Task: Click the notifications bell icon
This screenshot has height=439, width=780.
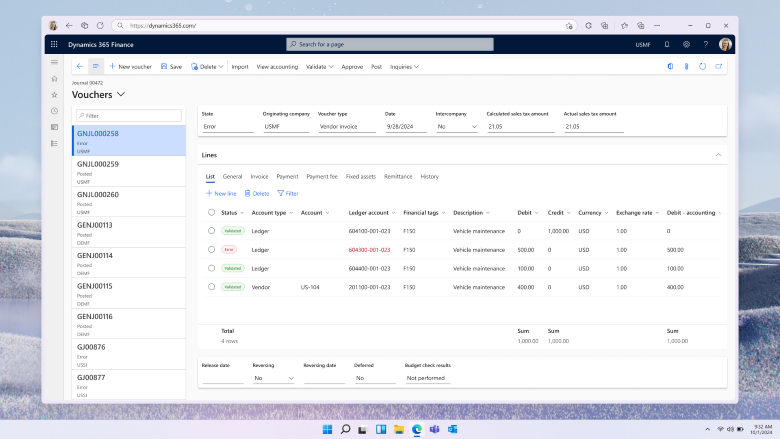Action: click(x=667, y=45)
